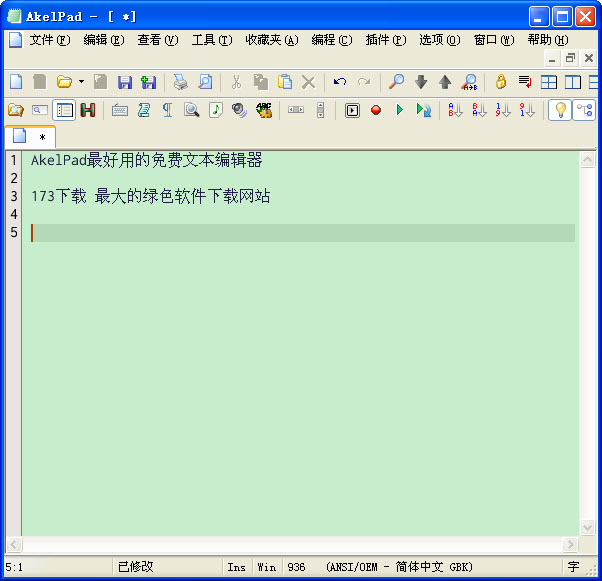Open the 工具(T) menu
The height and width of the screenshot is (581, 602).
[x=212, y=40]
